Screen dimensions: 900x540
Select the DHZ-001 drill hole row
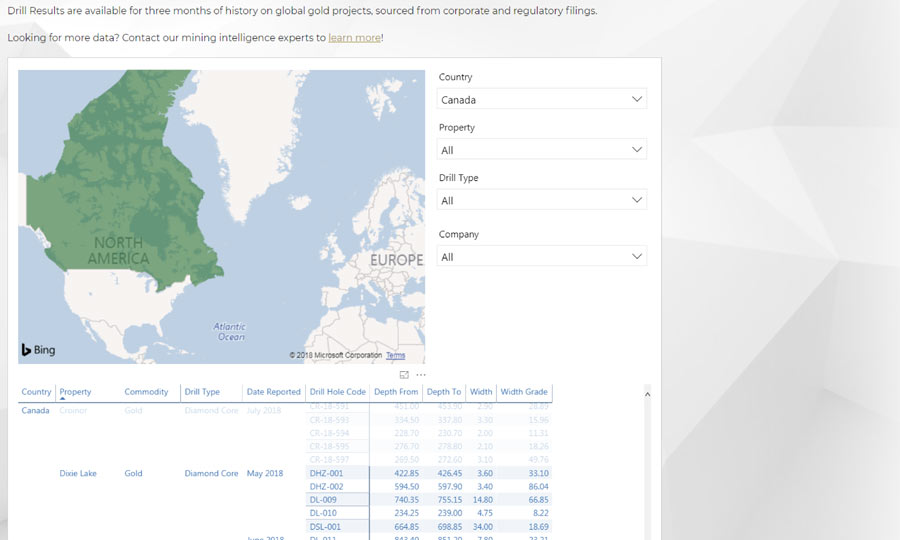tap(327, 473)
